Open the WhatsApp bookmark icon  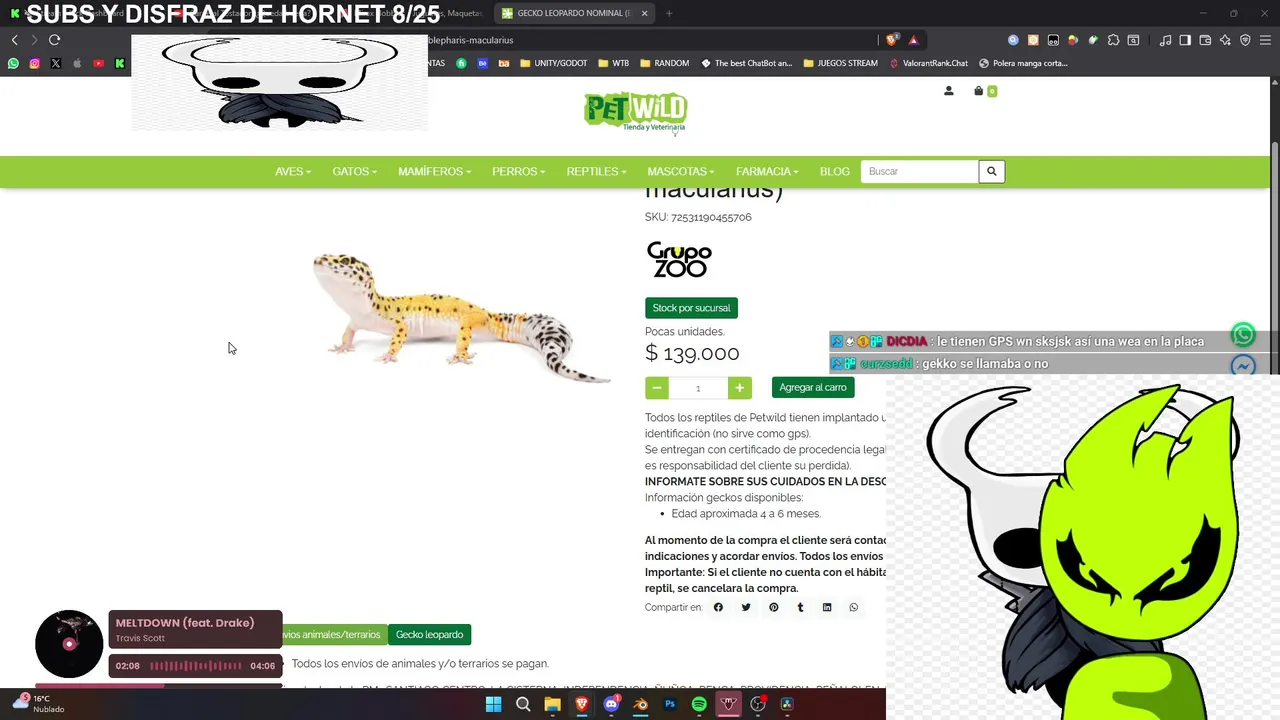click(x=13, y=63)
